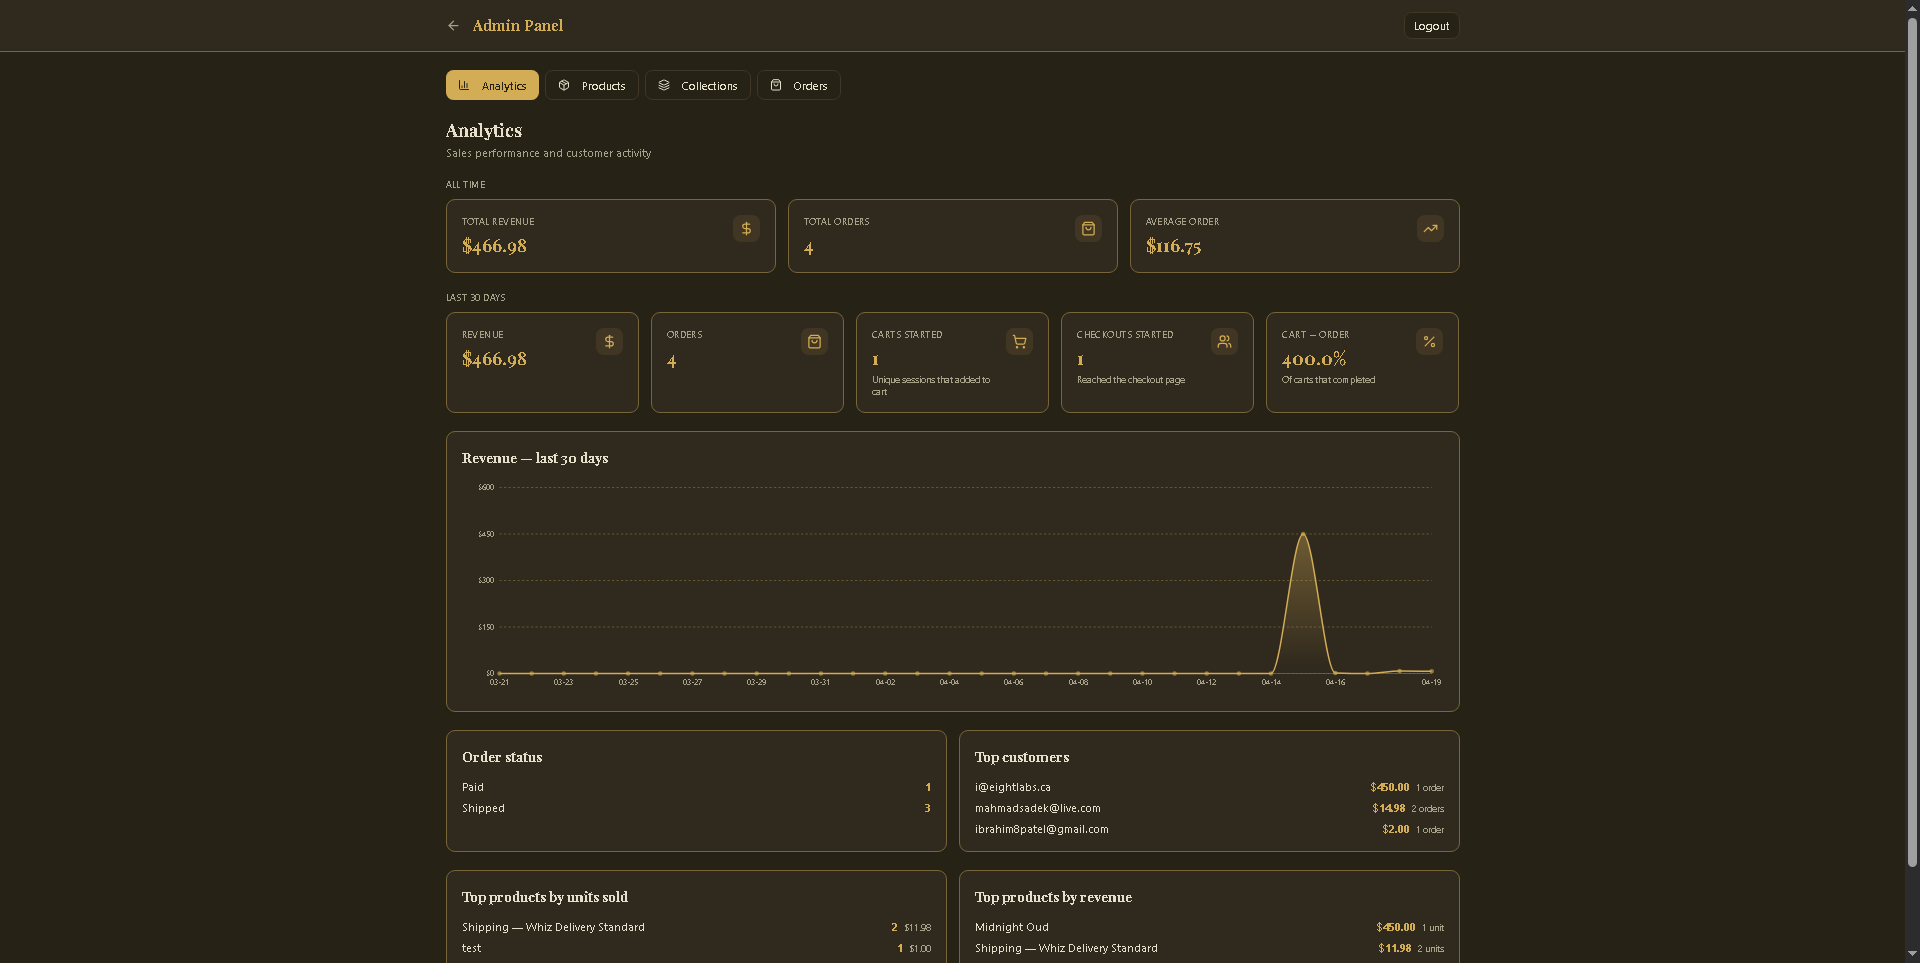
Task: Log out using the Logout button
Action: click(1431, 26)
